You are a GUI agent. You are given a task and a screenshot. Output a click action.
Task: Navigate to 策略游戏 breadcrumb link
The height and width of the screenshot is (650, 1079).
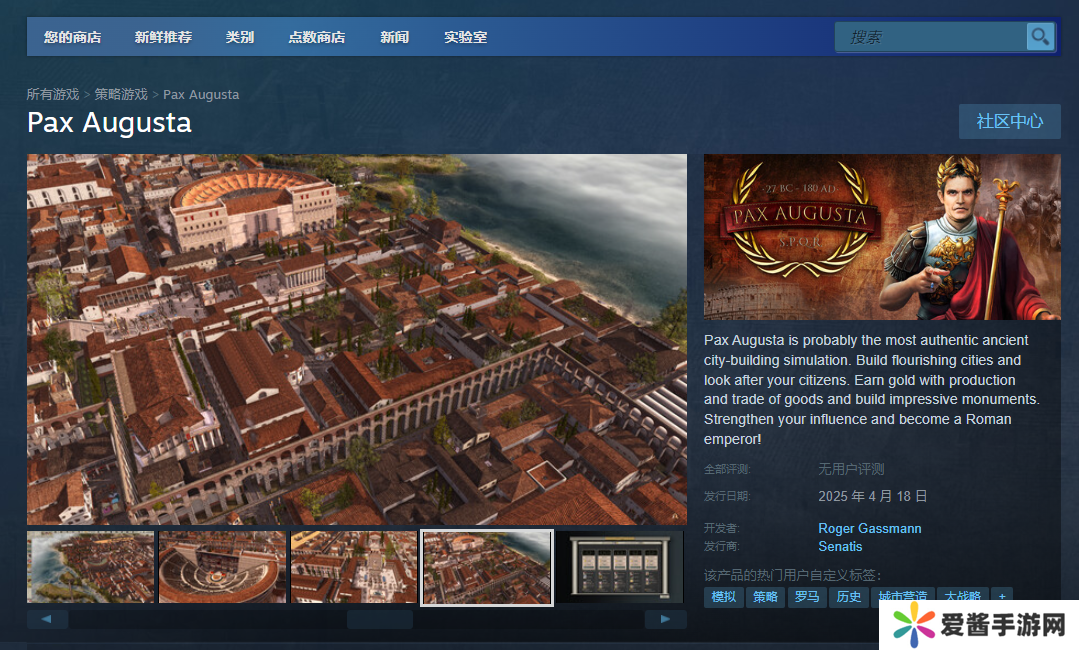[x=121, y=94]
